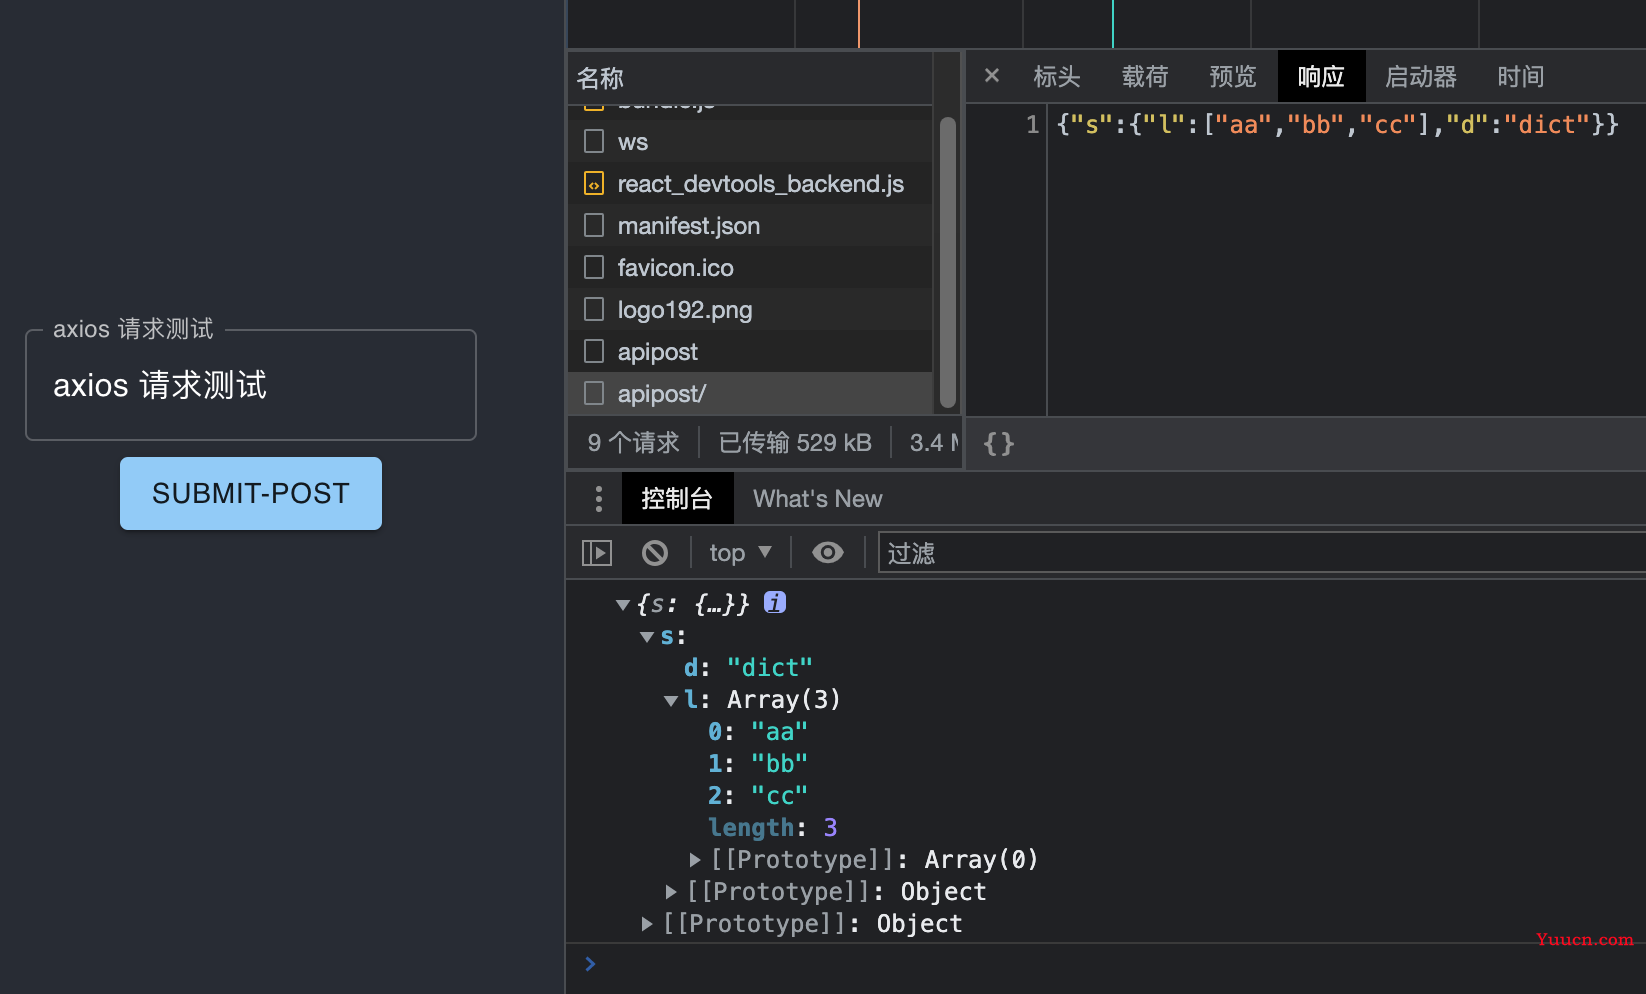1646x994 pixels.
Task: Expand [[Prototype]]: Array(0)
Action: coord(695,859)
